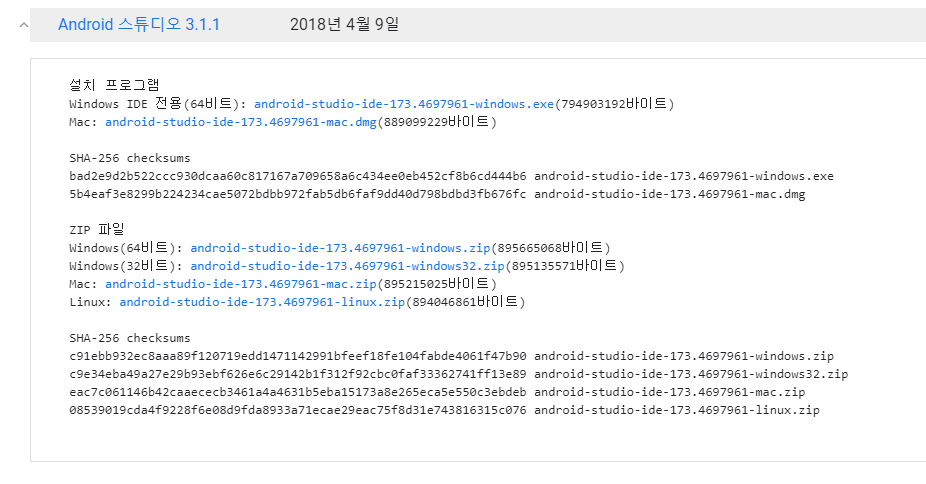This screenshot has width=926, height=484.
Task: Download android-studio-ide-173.4697961-windows32.zip file
Action: (x=347, y=266)
